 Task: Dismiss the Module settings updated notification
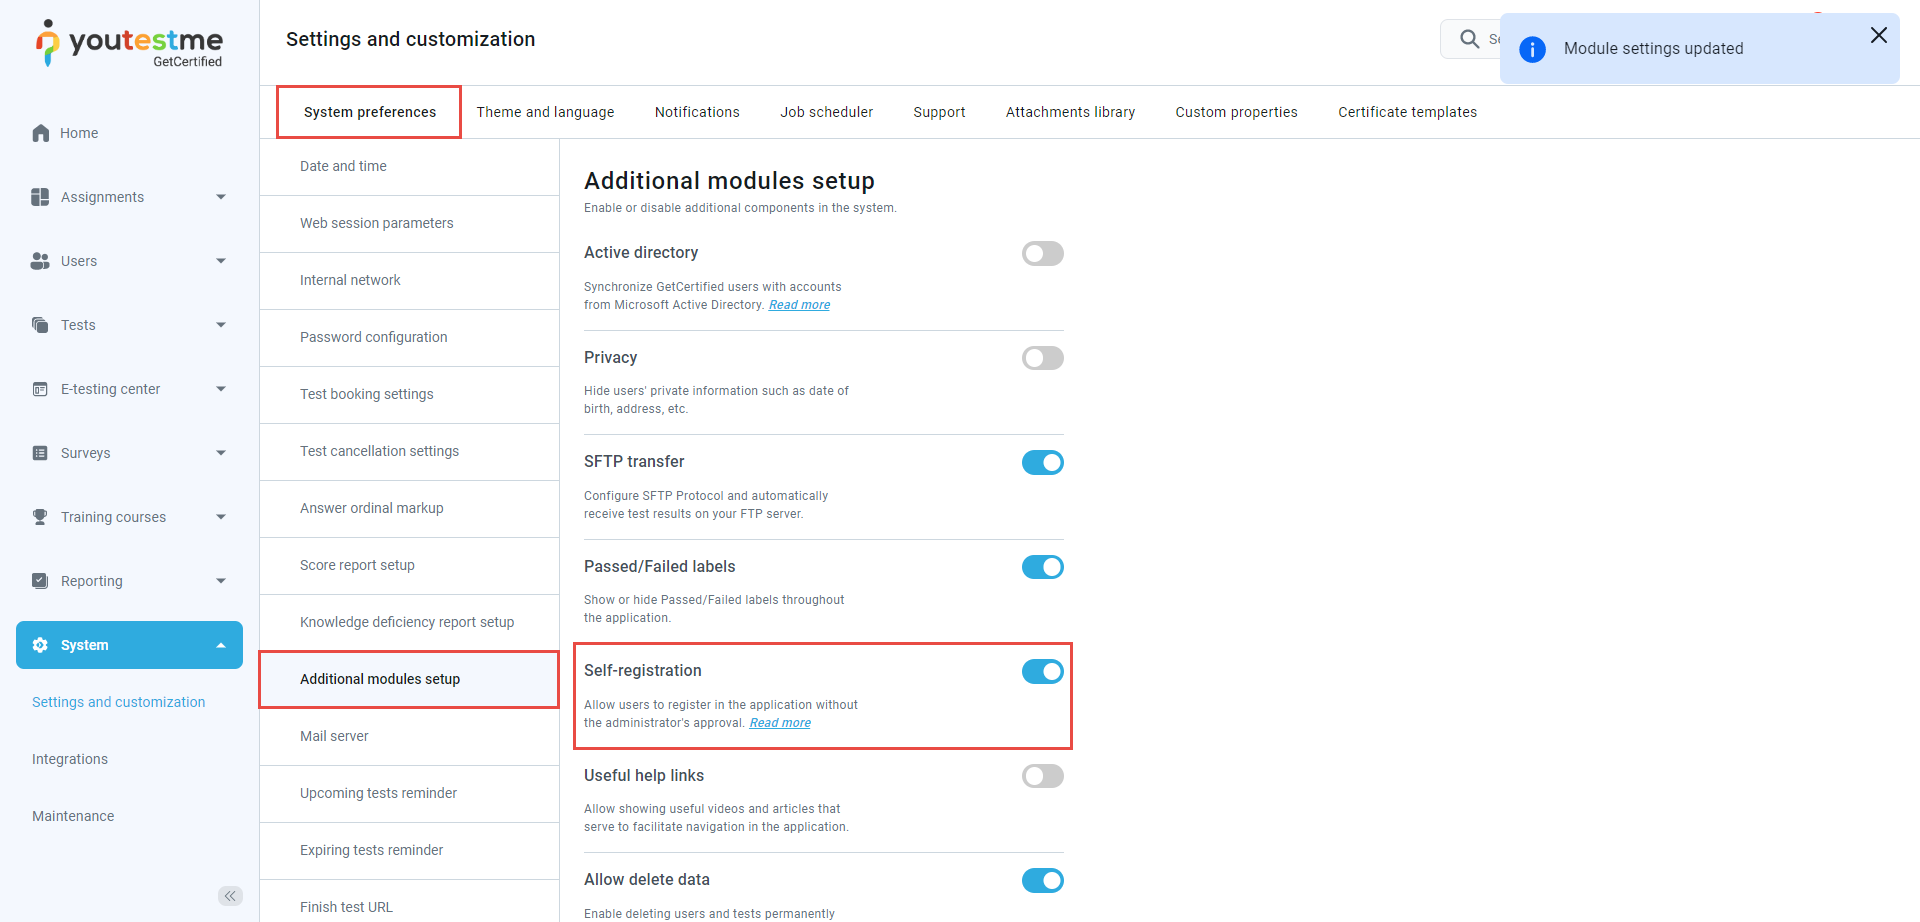tap(1878, 36)
